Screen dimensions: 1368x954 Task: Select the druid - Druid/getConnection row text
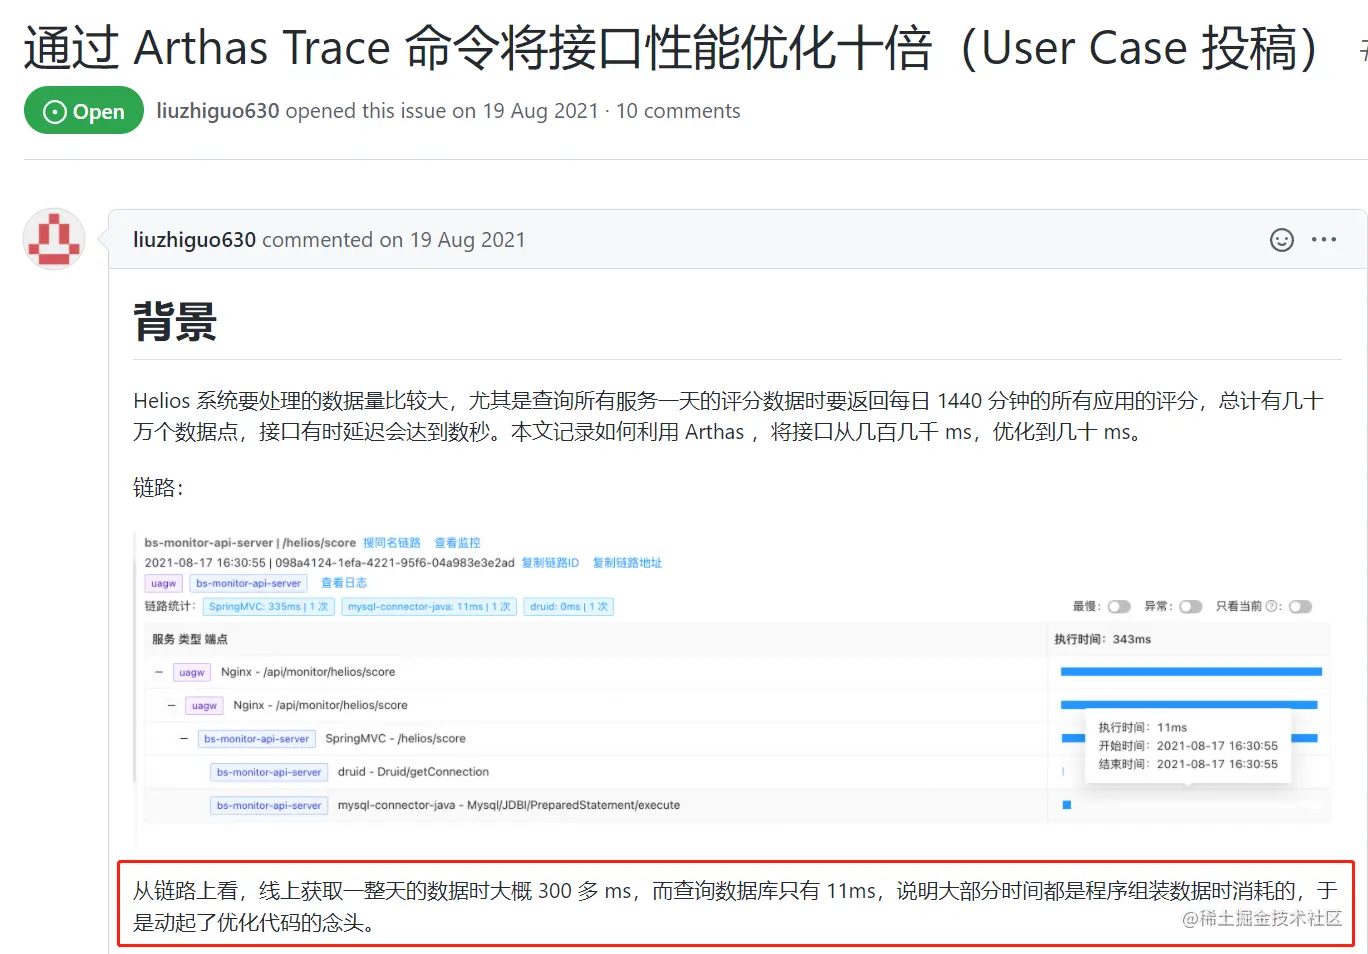[413, 772]
